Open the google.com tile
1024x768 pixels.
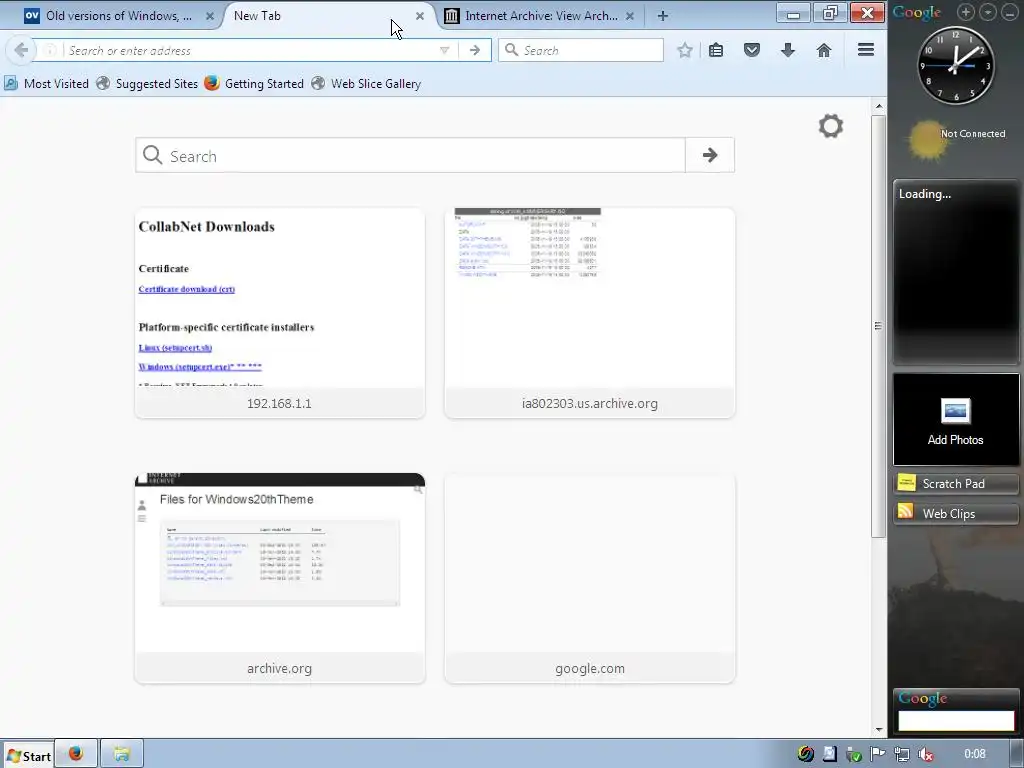590,578
